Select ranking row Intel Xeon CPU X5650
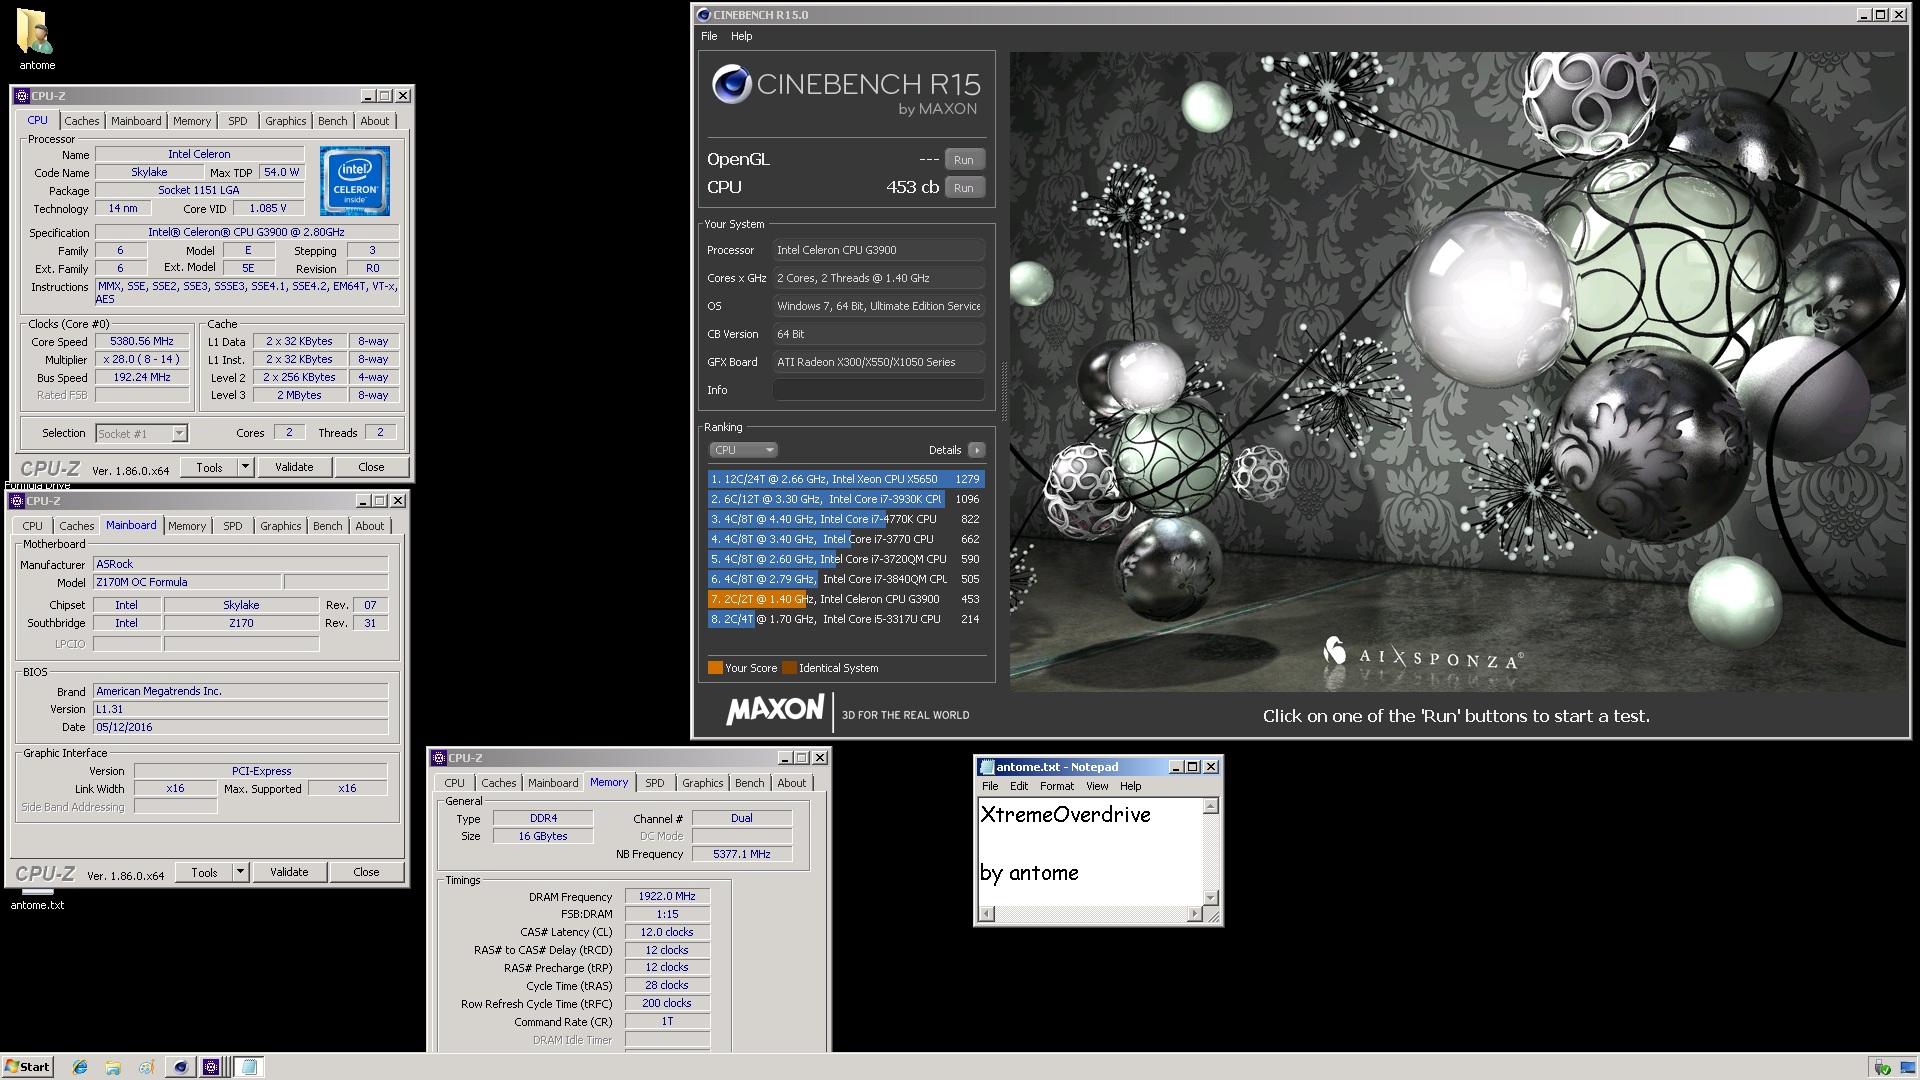Viewport: 1920px width, 1080px height. [846, 479]
